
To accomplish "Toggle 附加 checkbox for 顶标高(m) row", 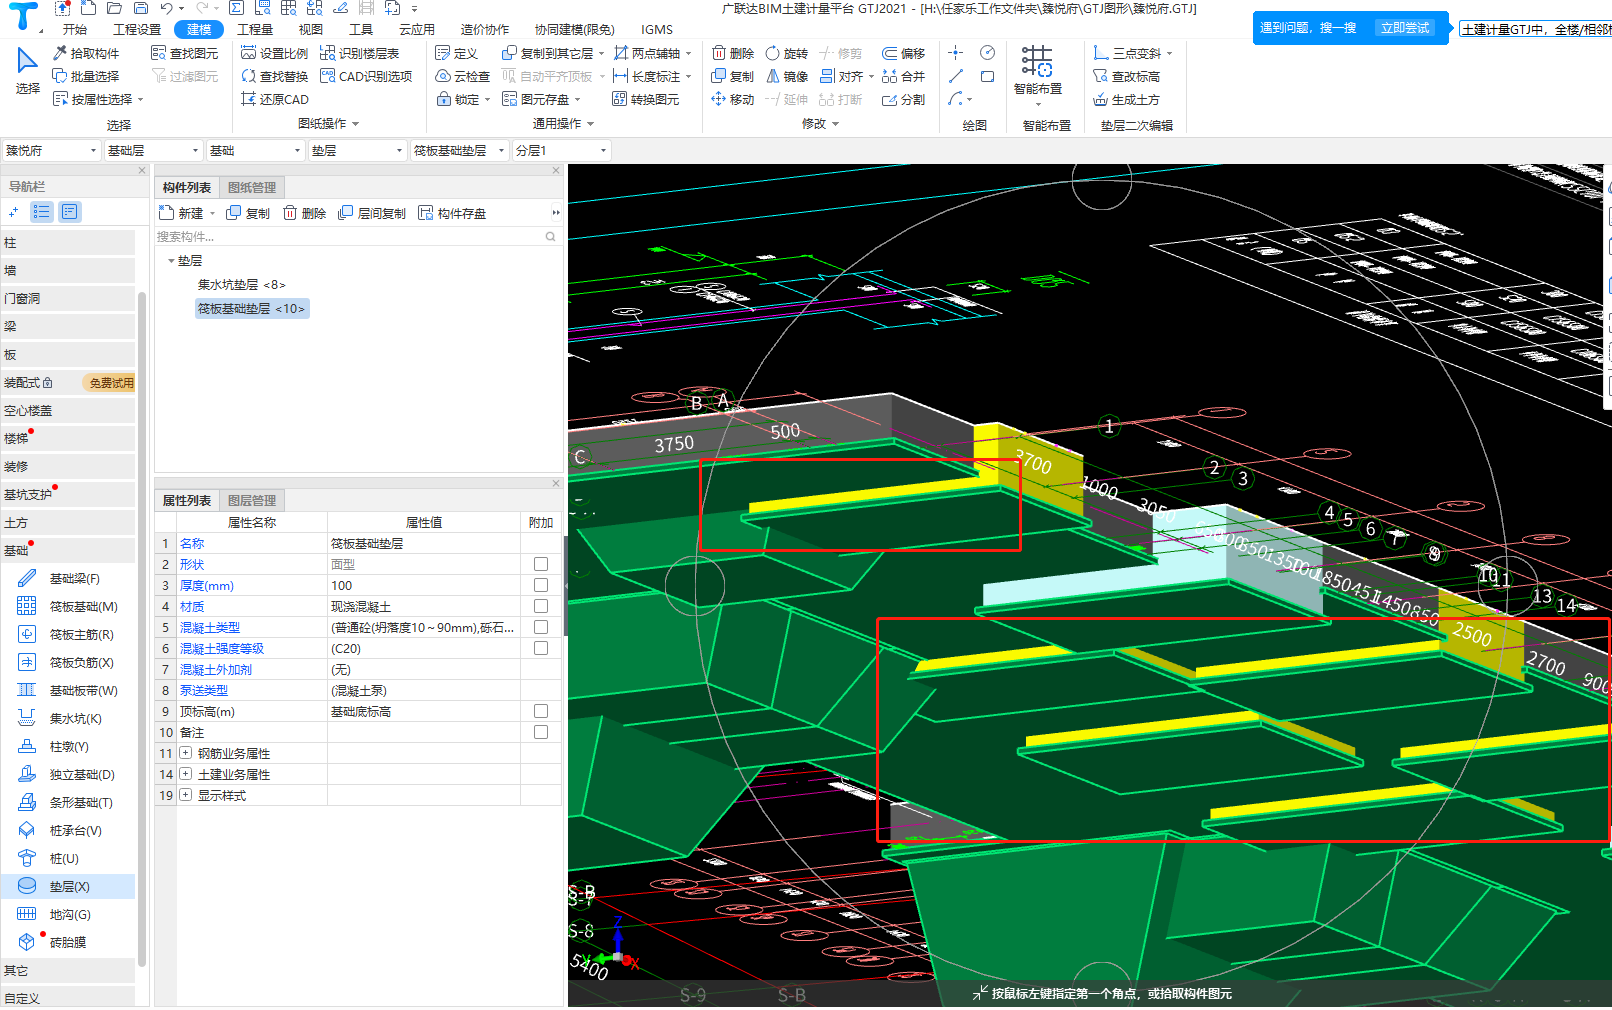I will [x=541, y=711].
